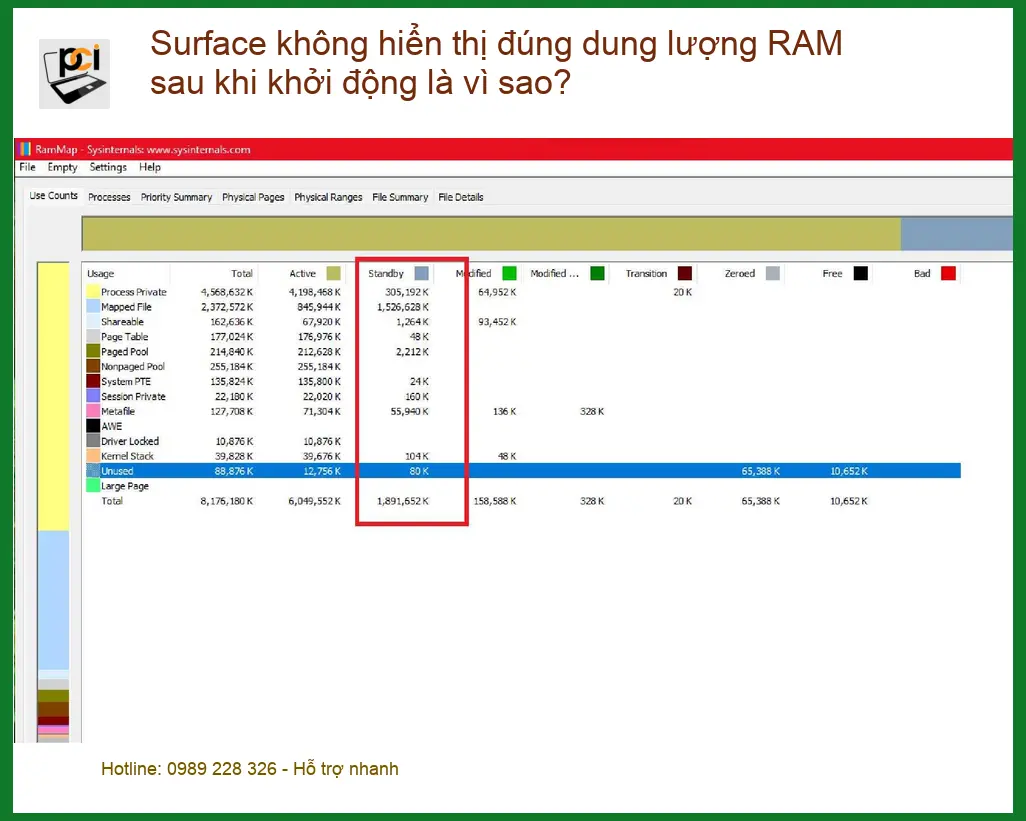
Task: Select the Nonpaged Pool row
Action: (x=523, y=366)
